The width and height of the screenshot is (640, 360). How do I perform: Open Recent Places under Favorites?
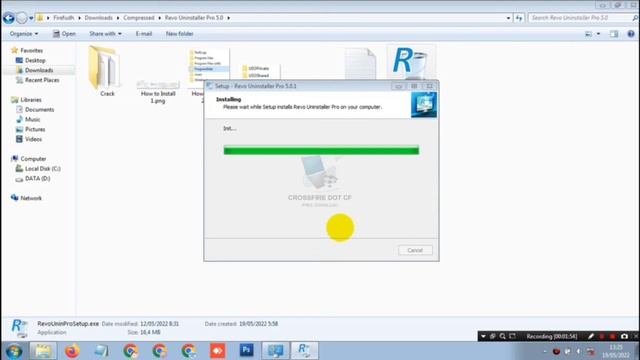[x=42, y=80]
